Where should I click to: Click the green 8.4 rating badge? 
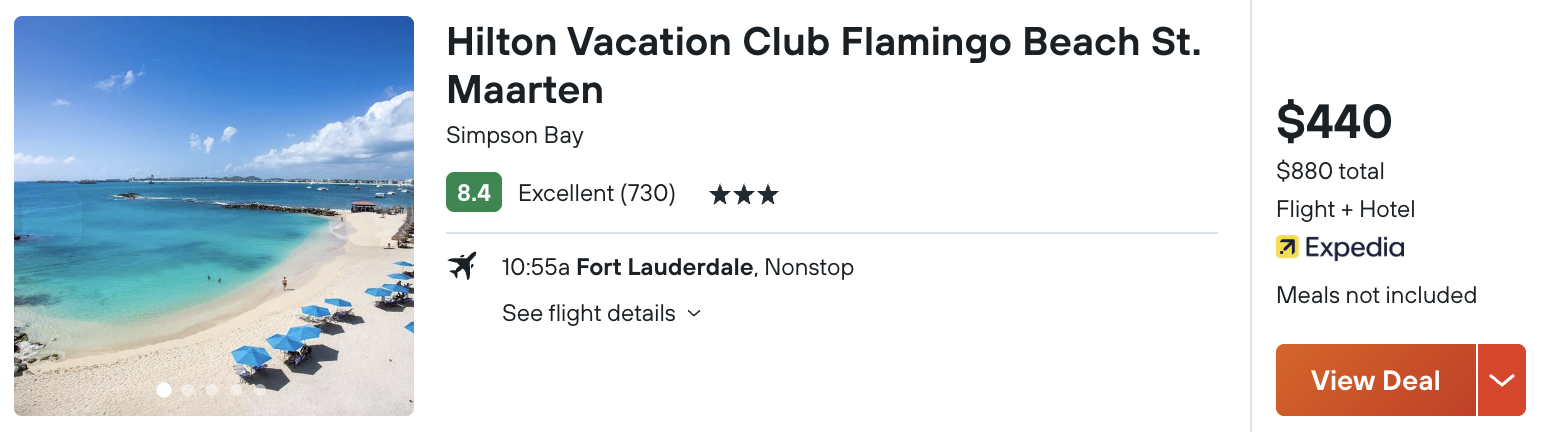[x=474, y=193]
